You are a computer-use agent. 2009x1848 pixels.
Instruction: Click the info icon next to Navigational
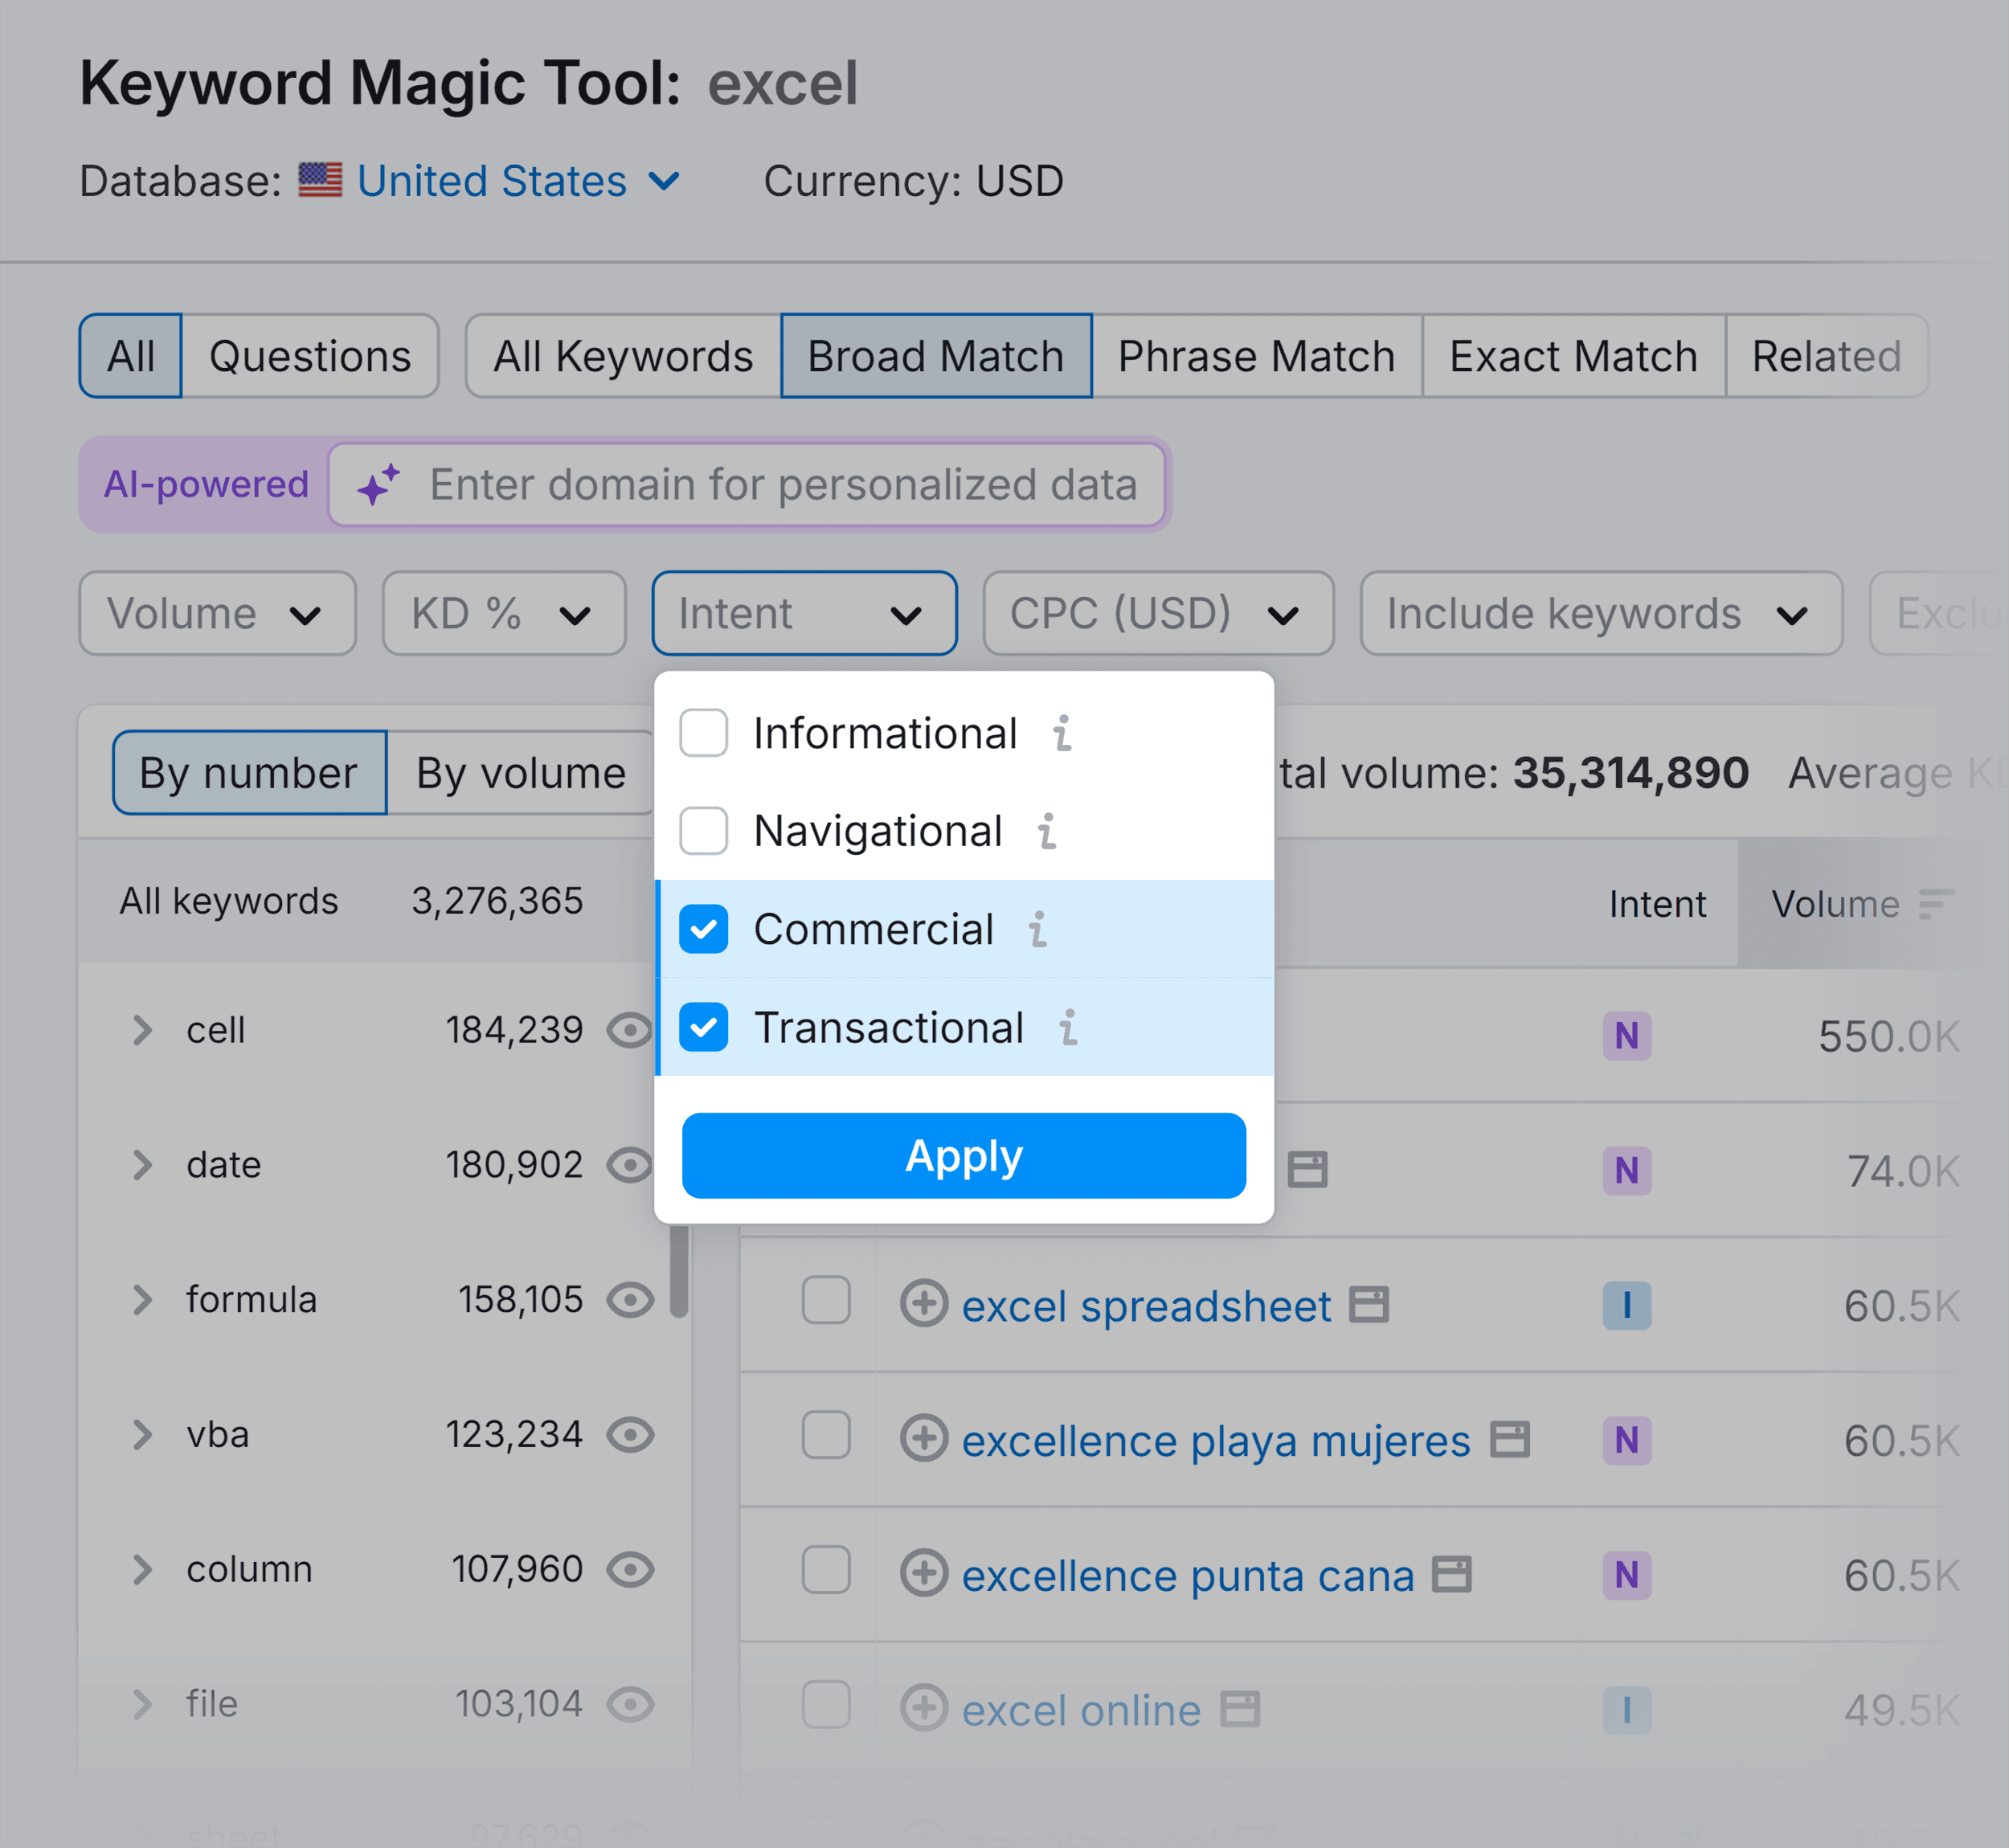1047,831
